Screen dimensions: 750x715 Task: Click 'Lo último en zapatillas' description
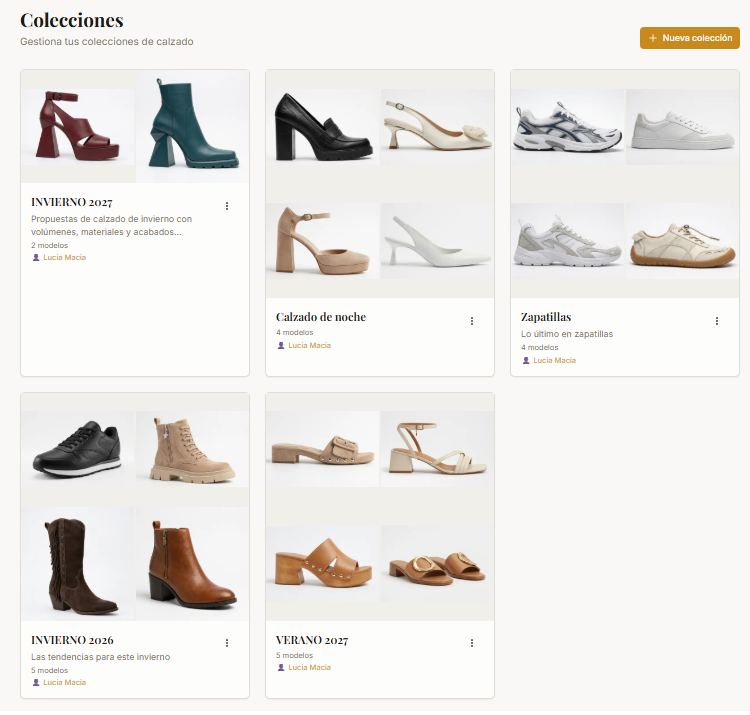(567, 334)
